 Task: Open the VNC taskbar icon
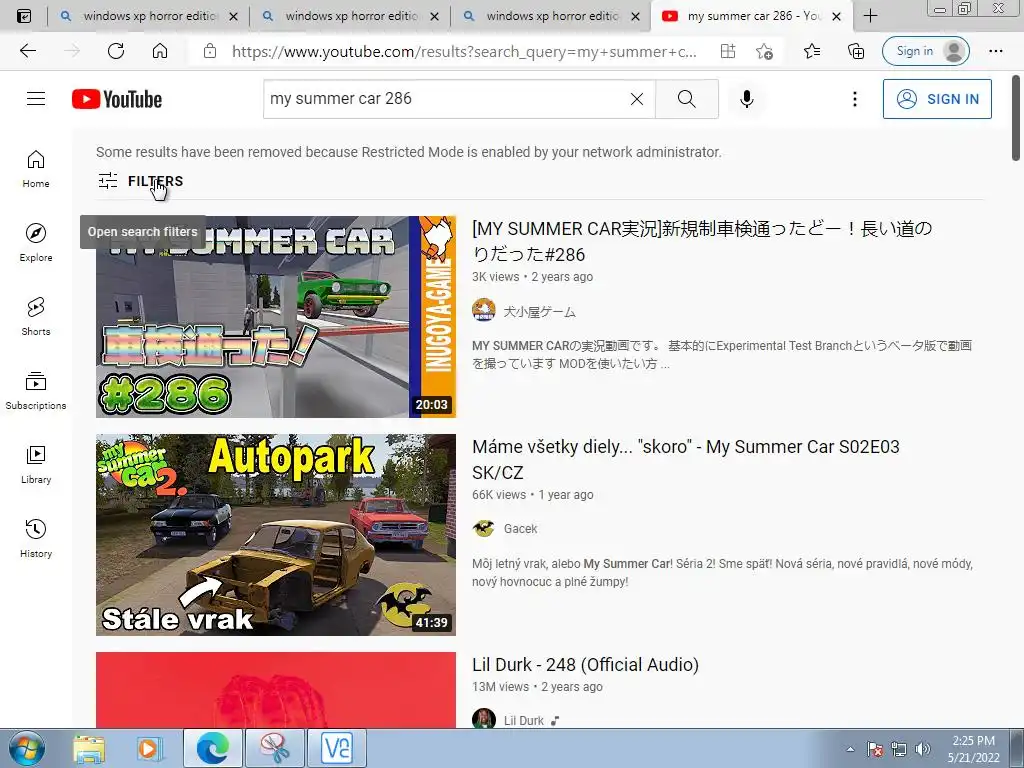(338, 748)
